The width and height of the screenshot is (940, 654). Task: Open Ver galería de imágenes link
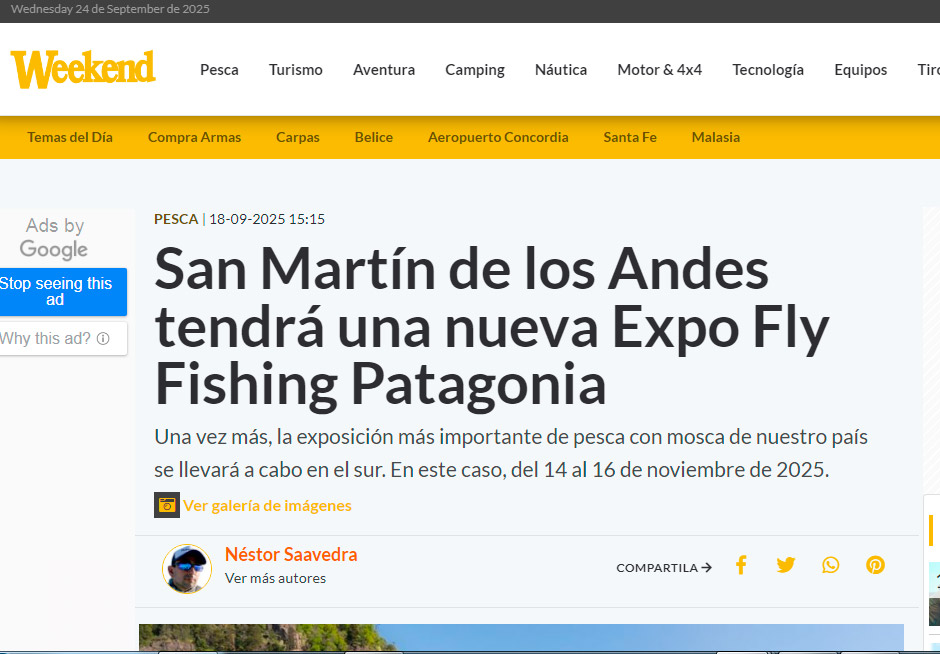(x=267, y=506)
